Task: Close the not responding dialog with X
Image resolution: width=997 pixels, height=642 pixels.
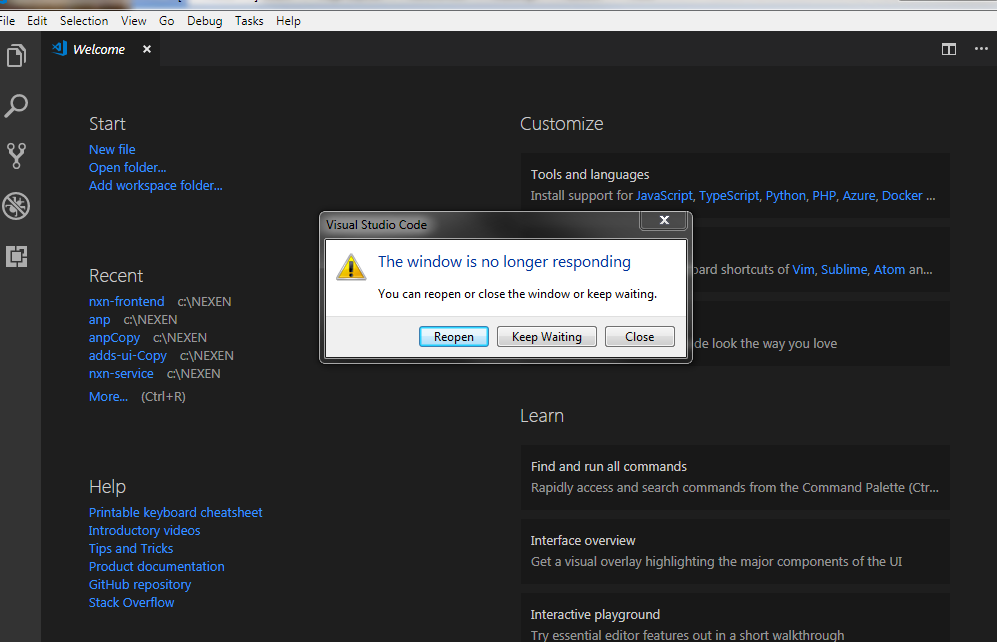Action: [664, 220]
